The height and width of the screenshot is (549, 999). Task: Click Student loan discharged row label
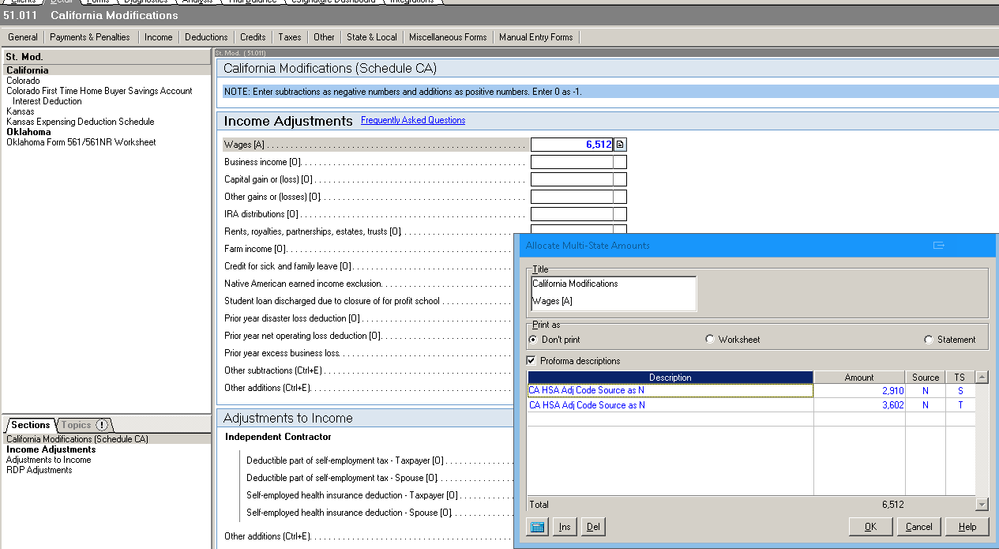tap(331, 301)
